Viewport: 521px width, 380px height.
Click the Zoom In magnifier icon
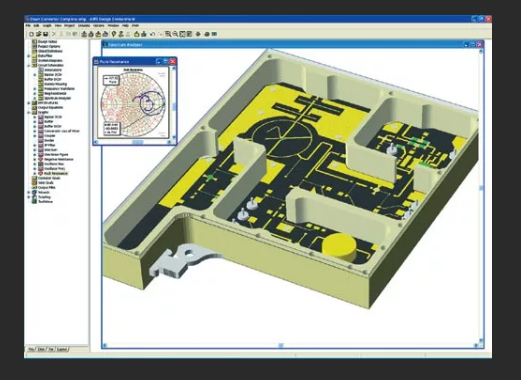[x=168, y=34]
